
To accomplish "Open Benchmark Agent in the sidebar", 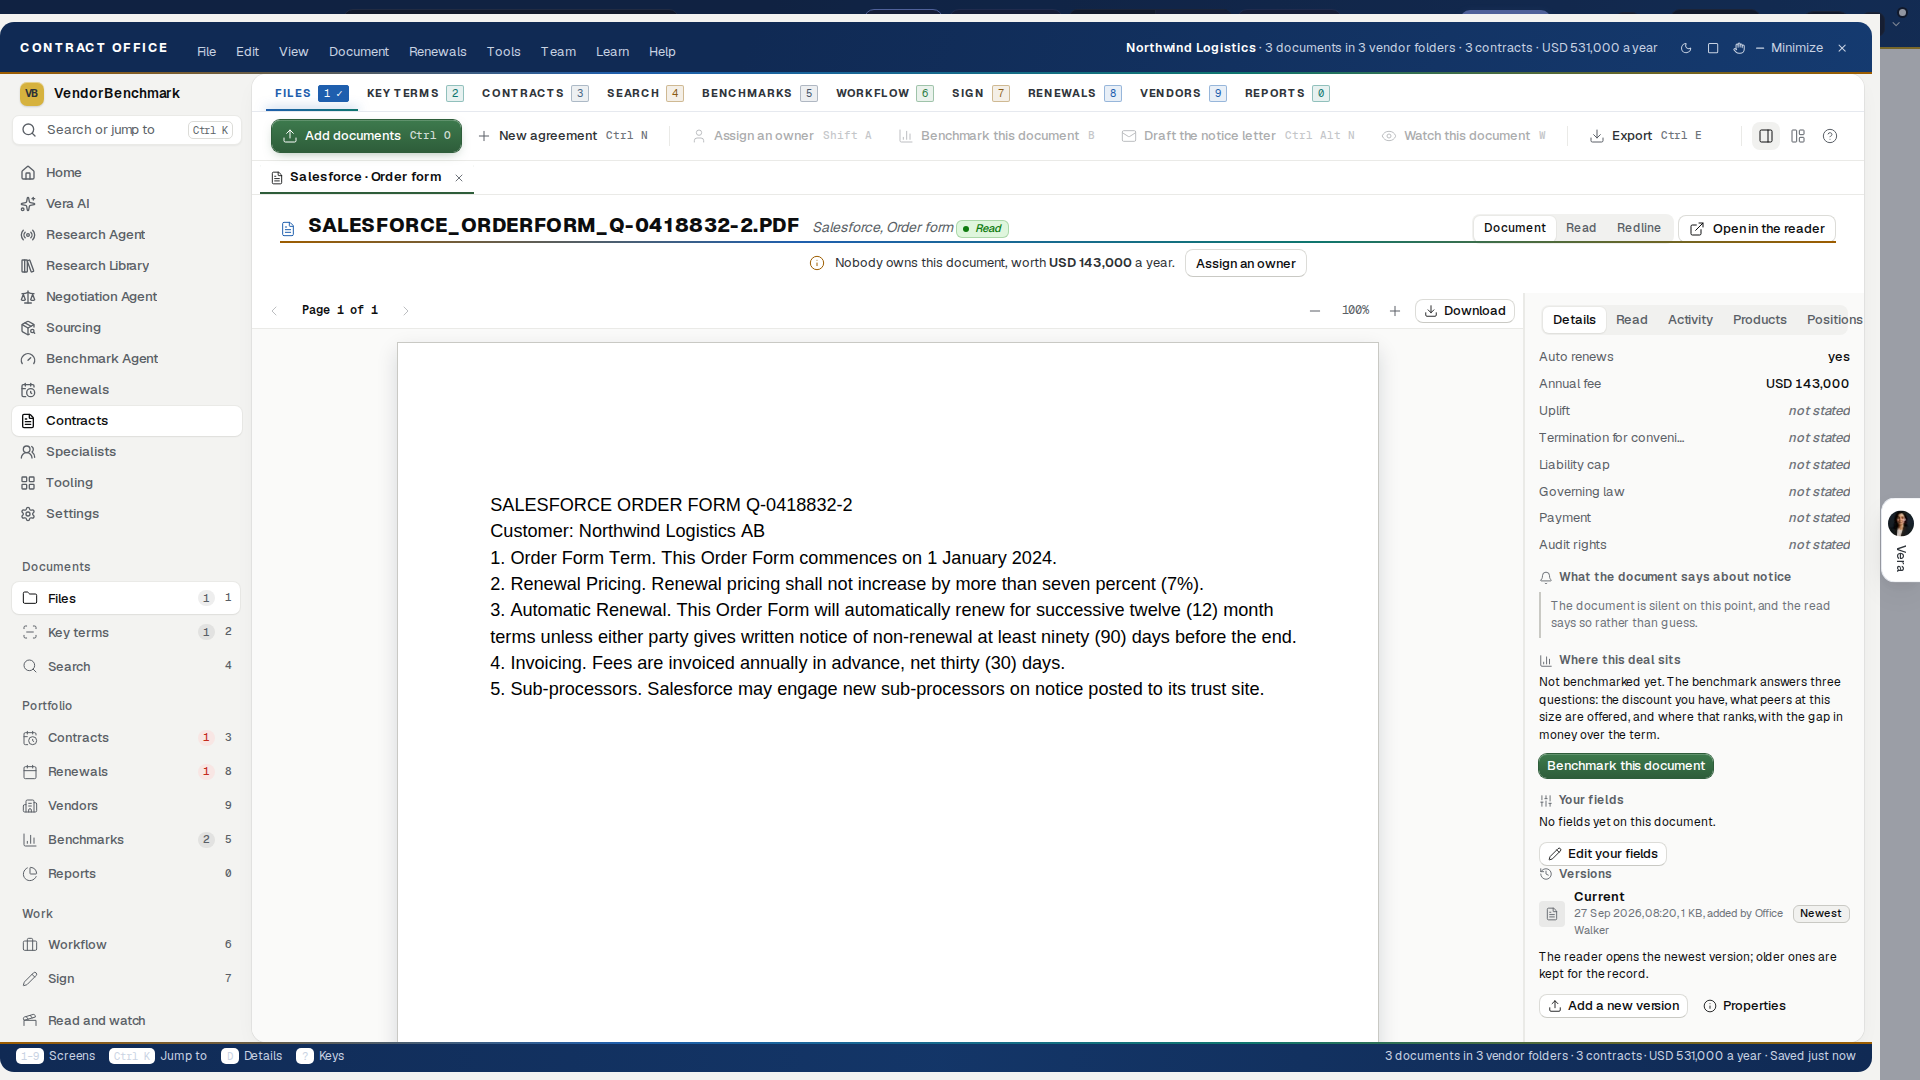I will [x=127, y=358].
